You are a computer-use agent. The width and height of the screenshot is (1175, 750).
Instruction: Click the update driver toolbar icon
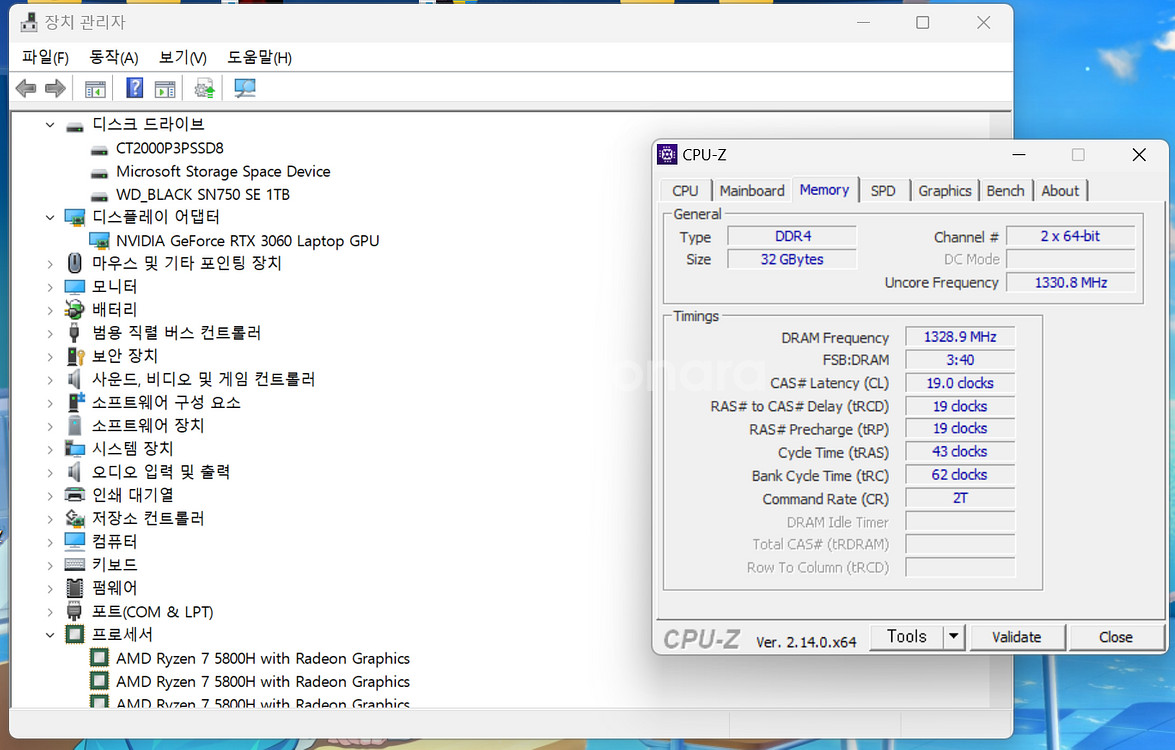[x=205, y=88]
